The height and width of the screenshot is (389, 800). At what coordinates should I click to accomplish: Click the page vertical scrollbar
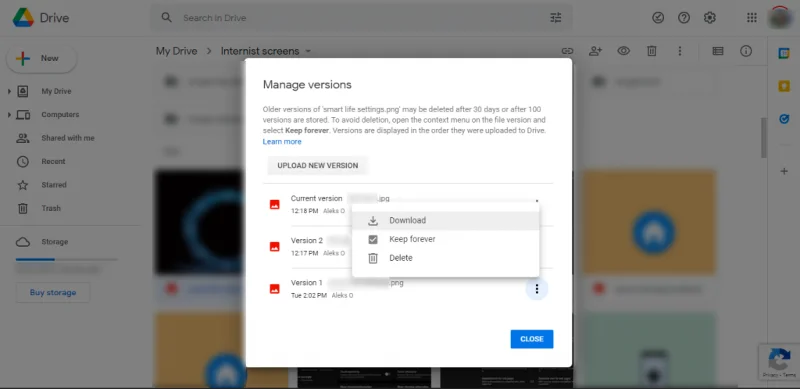click(764, 138)
